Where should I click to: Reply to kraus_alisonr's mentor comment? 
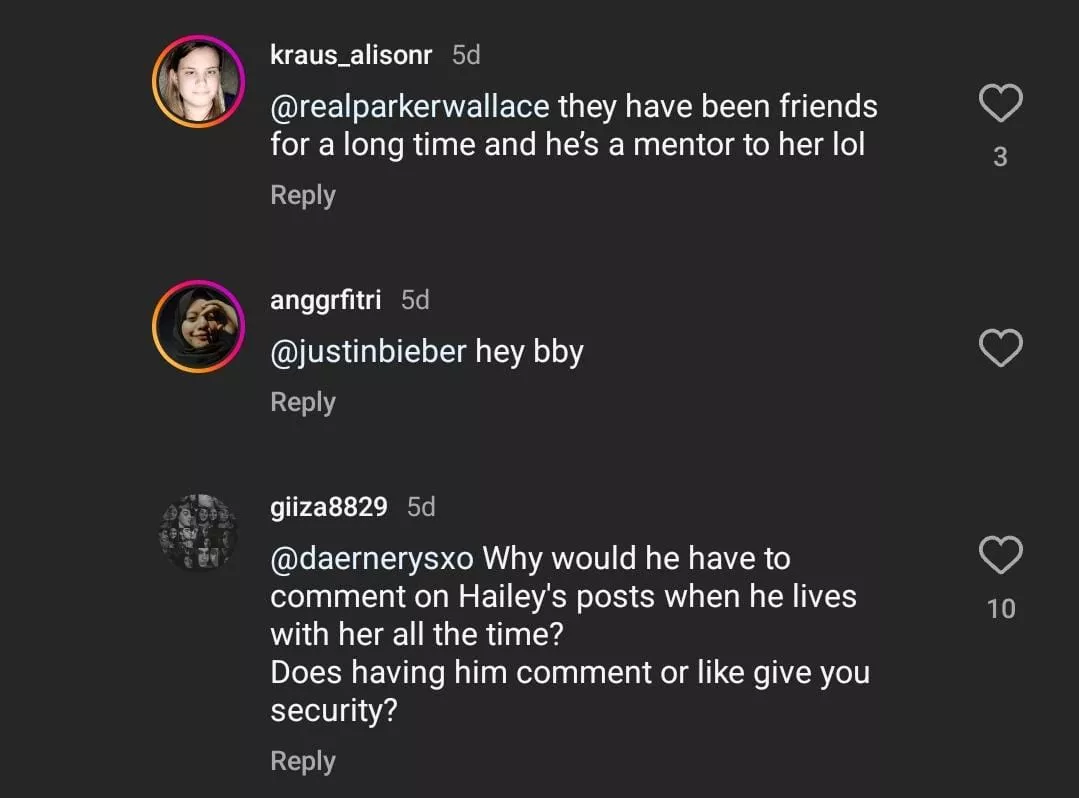(302, 195)
